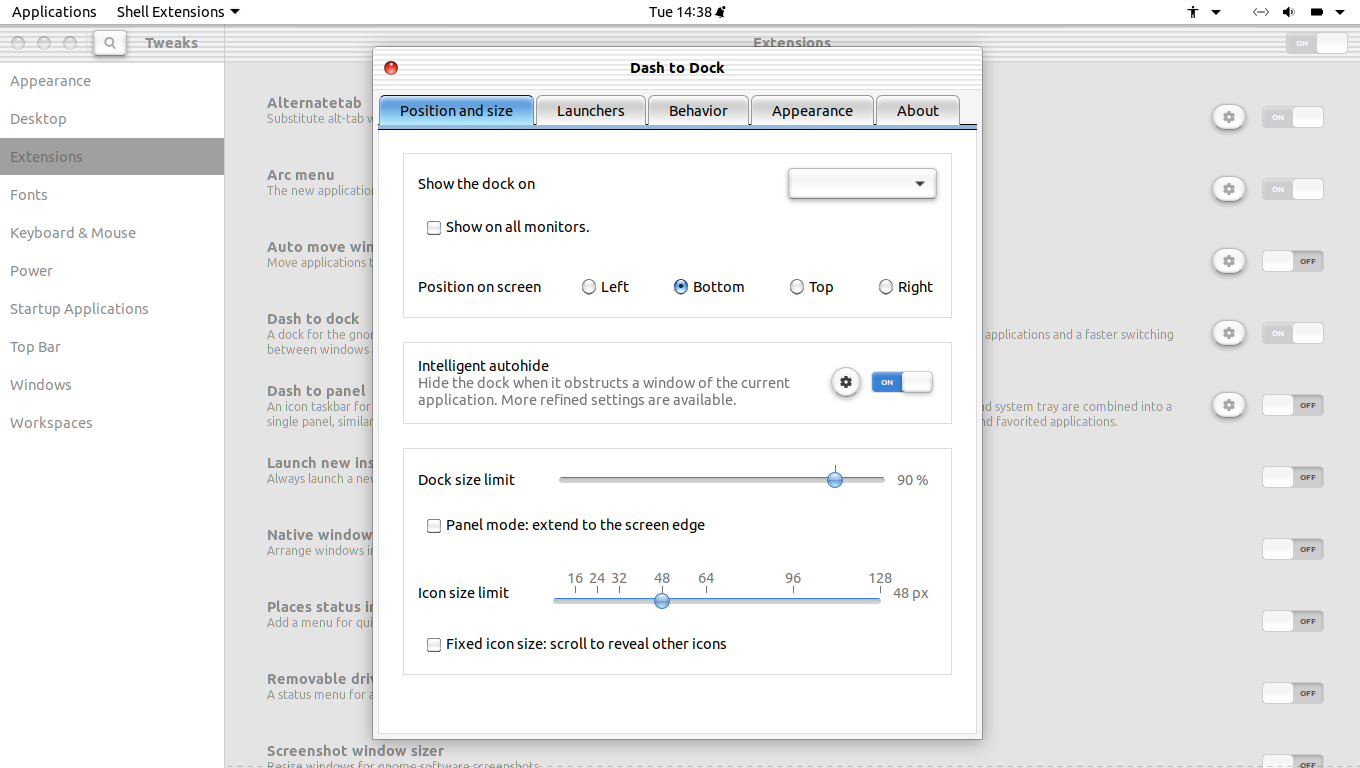Viewport: 1360px width, 768px height.
Task: Switch to Position and size tab
Action: (x=456, y=111)
